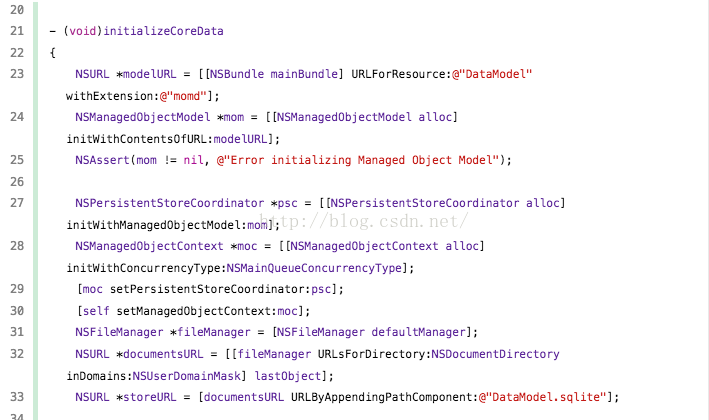
Task: Click the inDomains: selector
Action: pos(99,376)
